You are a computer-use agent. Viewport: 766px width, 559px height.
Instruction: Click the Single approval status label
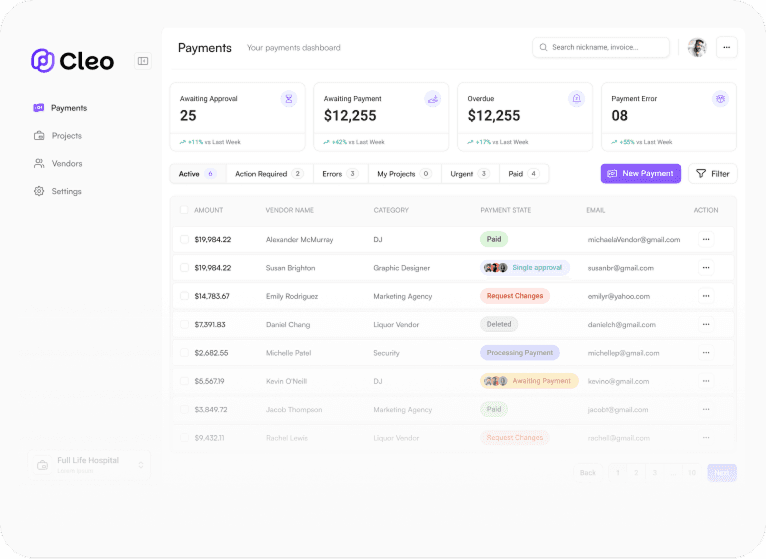tap(537, 268)
